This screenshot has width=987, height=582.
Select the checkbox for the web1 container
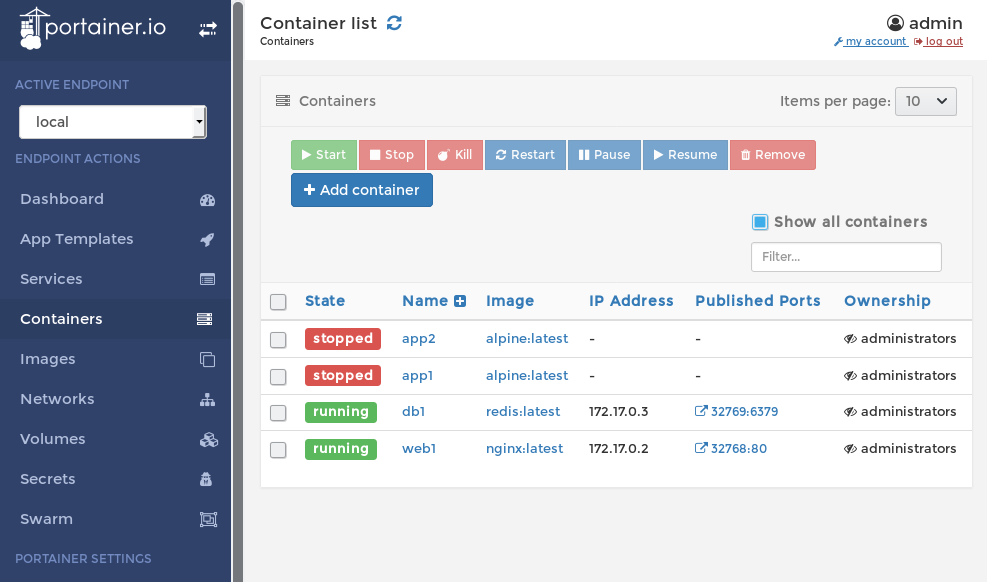pos(278,450)
